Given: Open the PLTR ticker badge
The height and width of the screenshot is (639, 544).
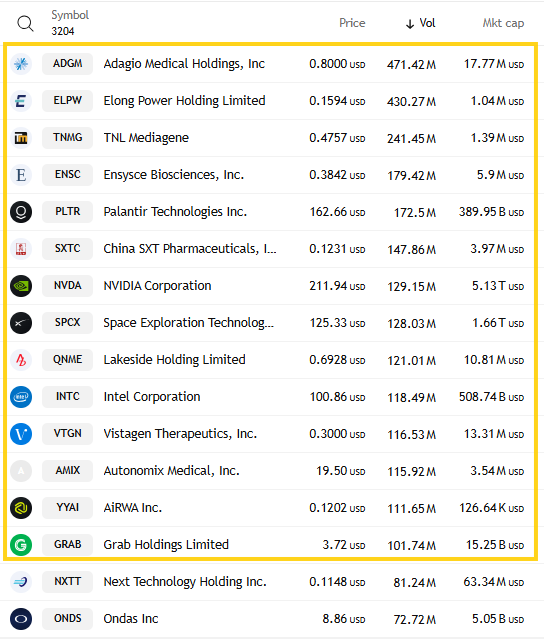Looking at the screenshot, I should [67, 212].
